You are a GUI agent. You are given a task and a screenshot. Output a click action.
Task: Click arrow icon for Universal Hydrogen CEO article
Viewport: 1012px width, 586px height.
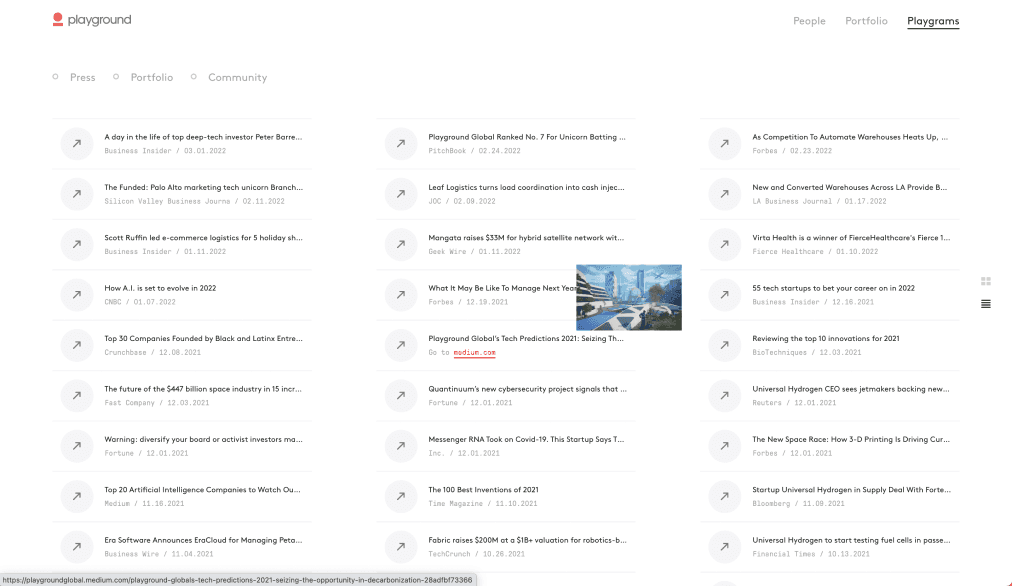click(725, 395)
